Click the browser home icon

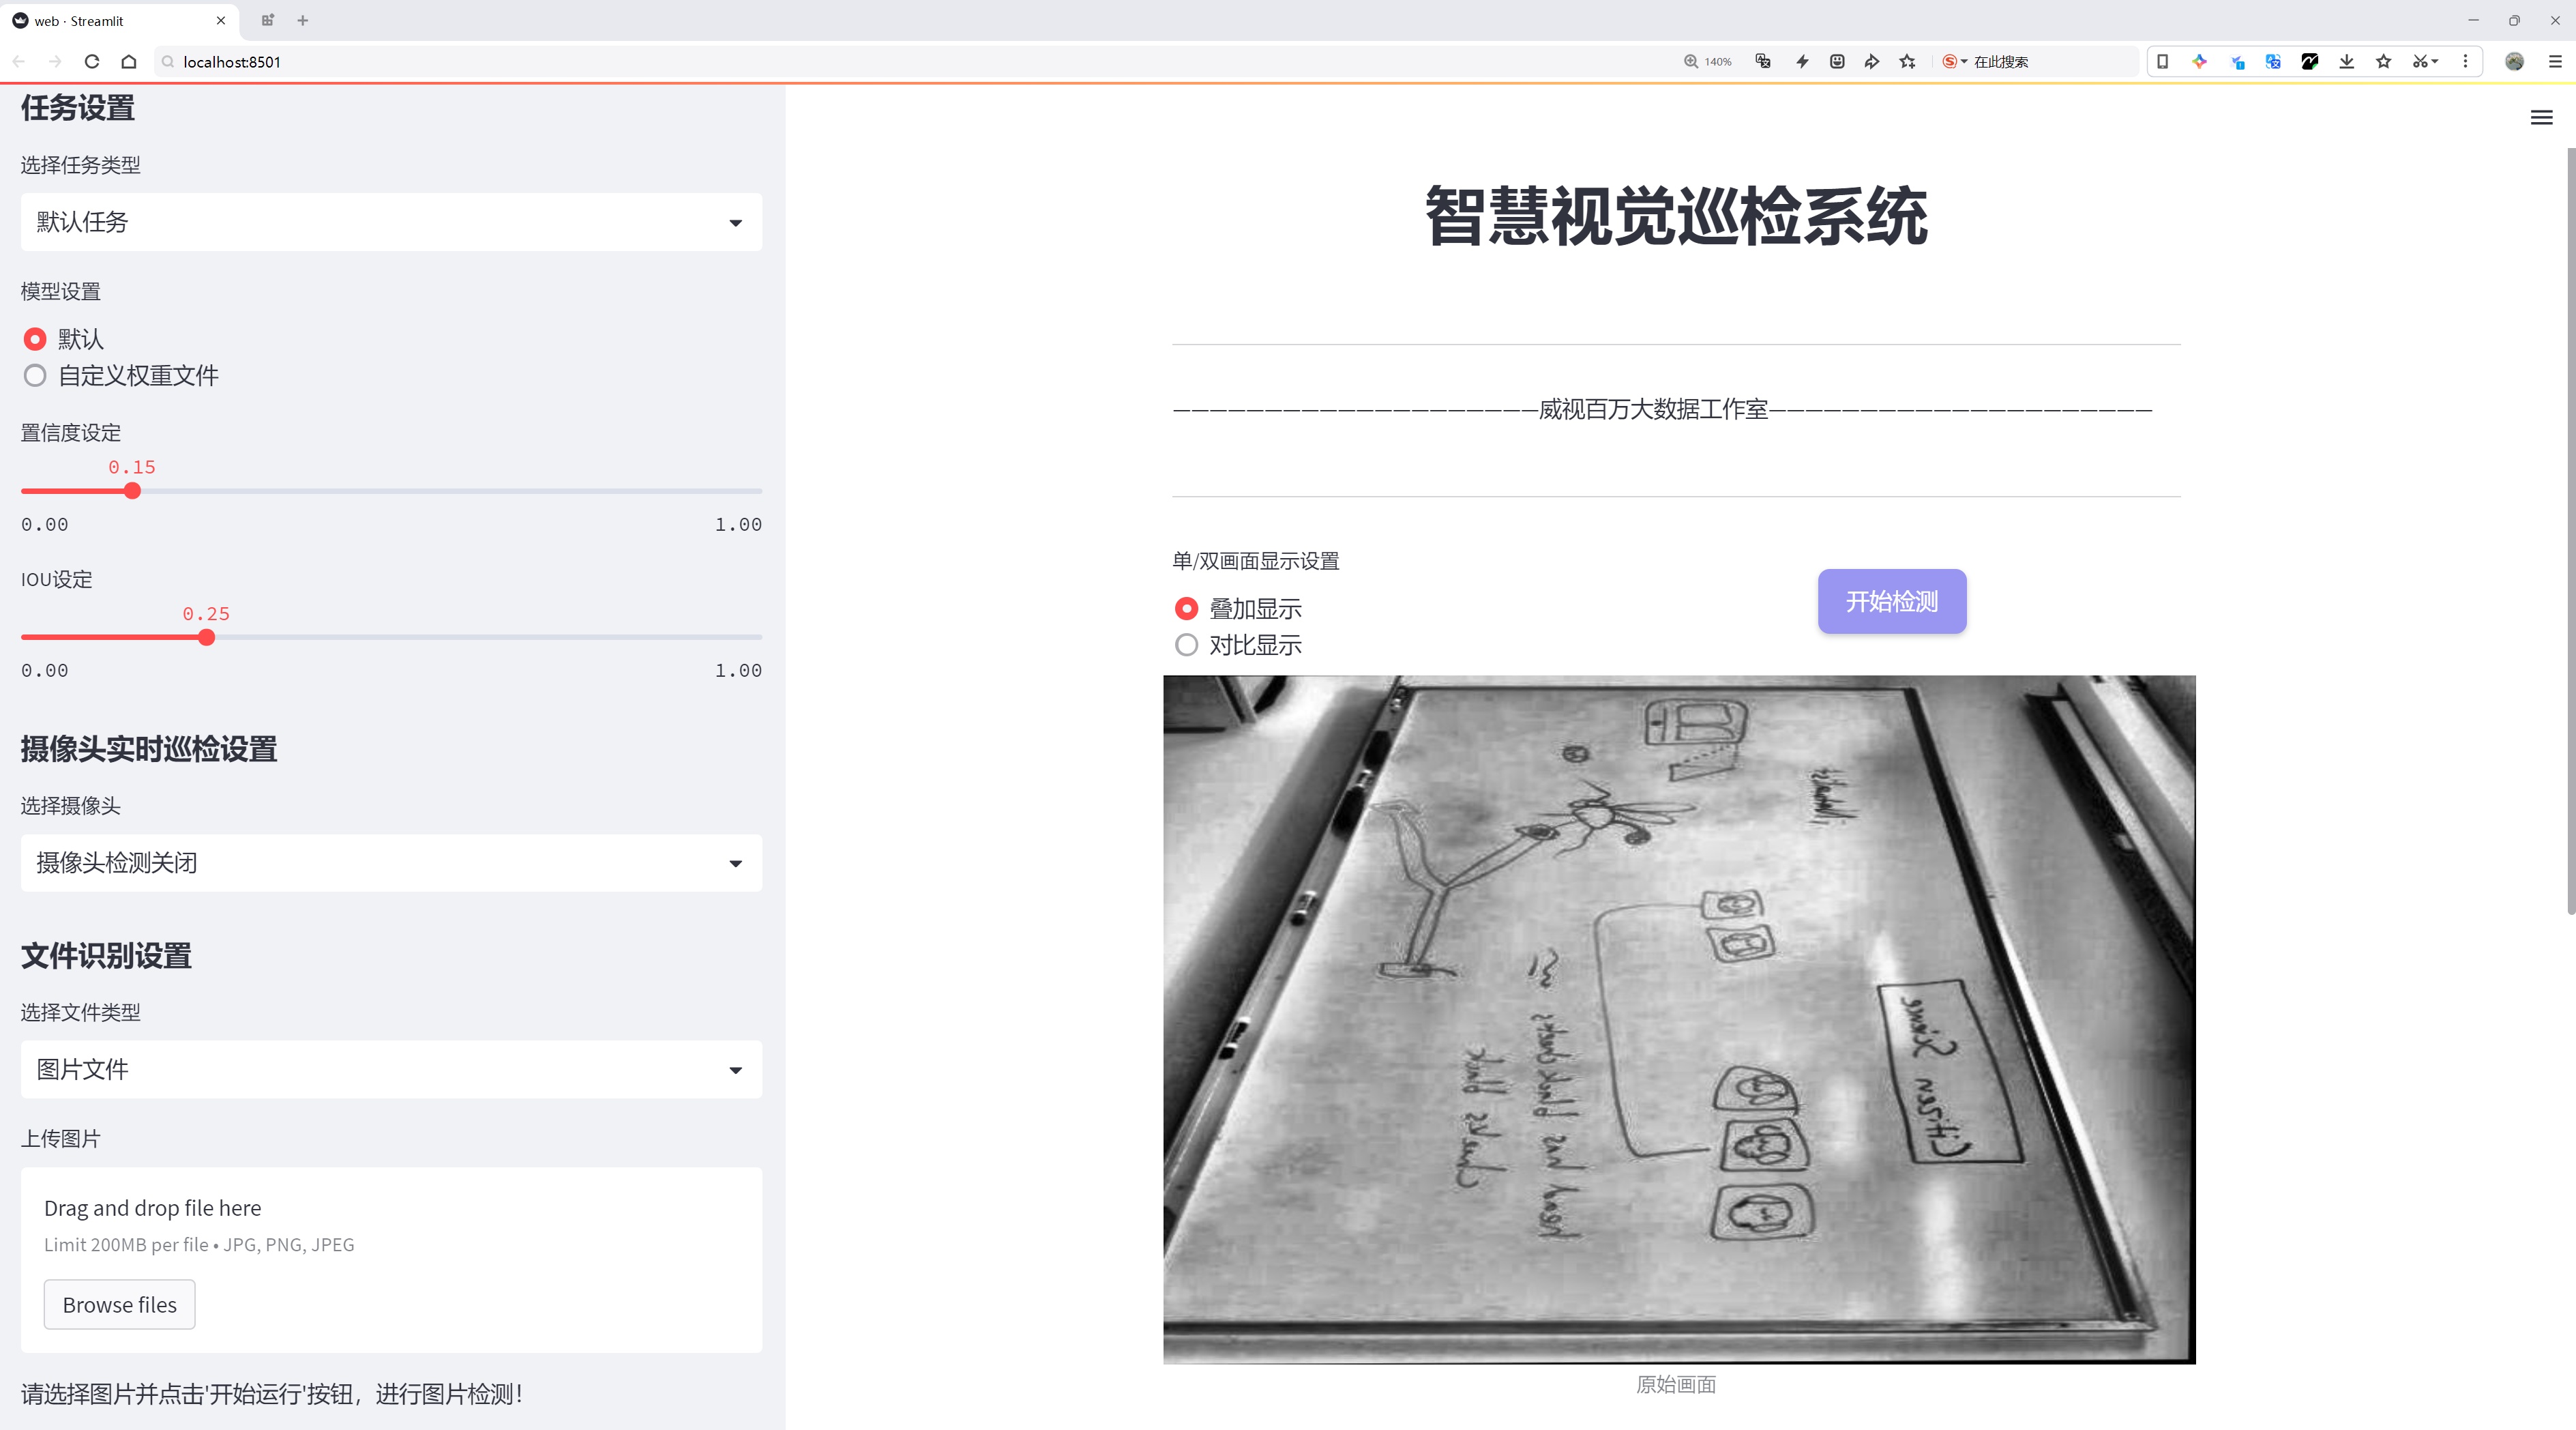click(129, 62)
